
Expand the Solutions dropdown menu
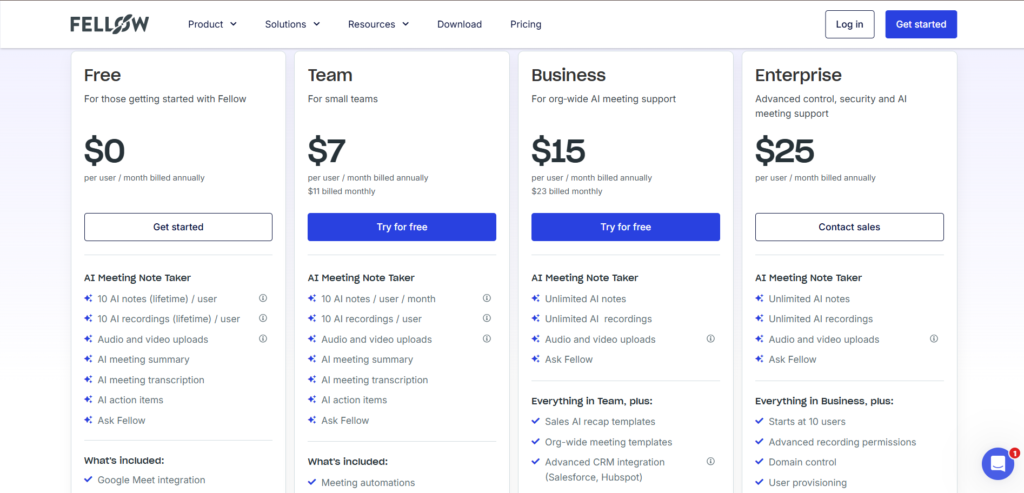[x=293, y=24]
